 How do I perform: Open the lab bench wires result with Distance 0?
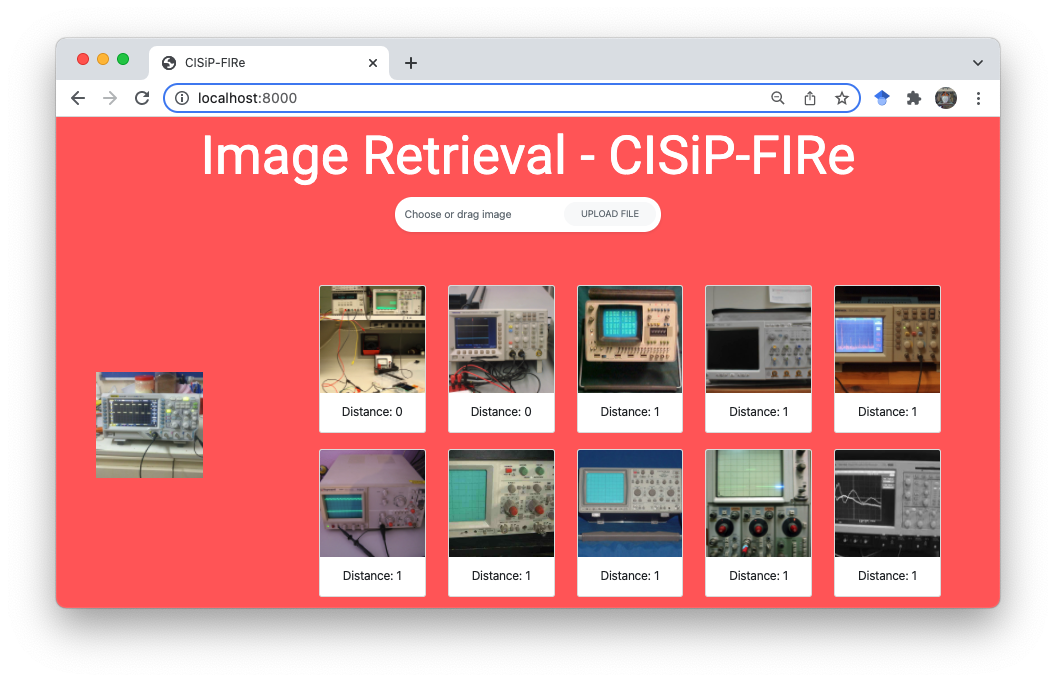point(372,359)
